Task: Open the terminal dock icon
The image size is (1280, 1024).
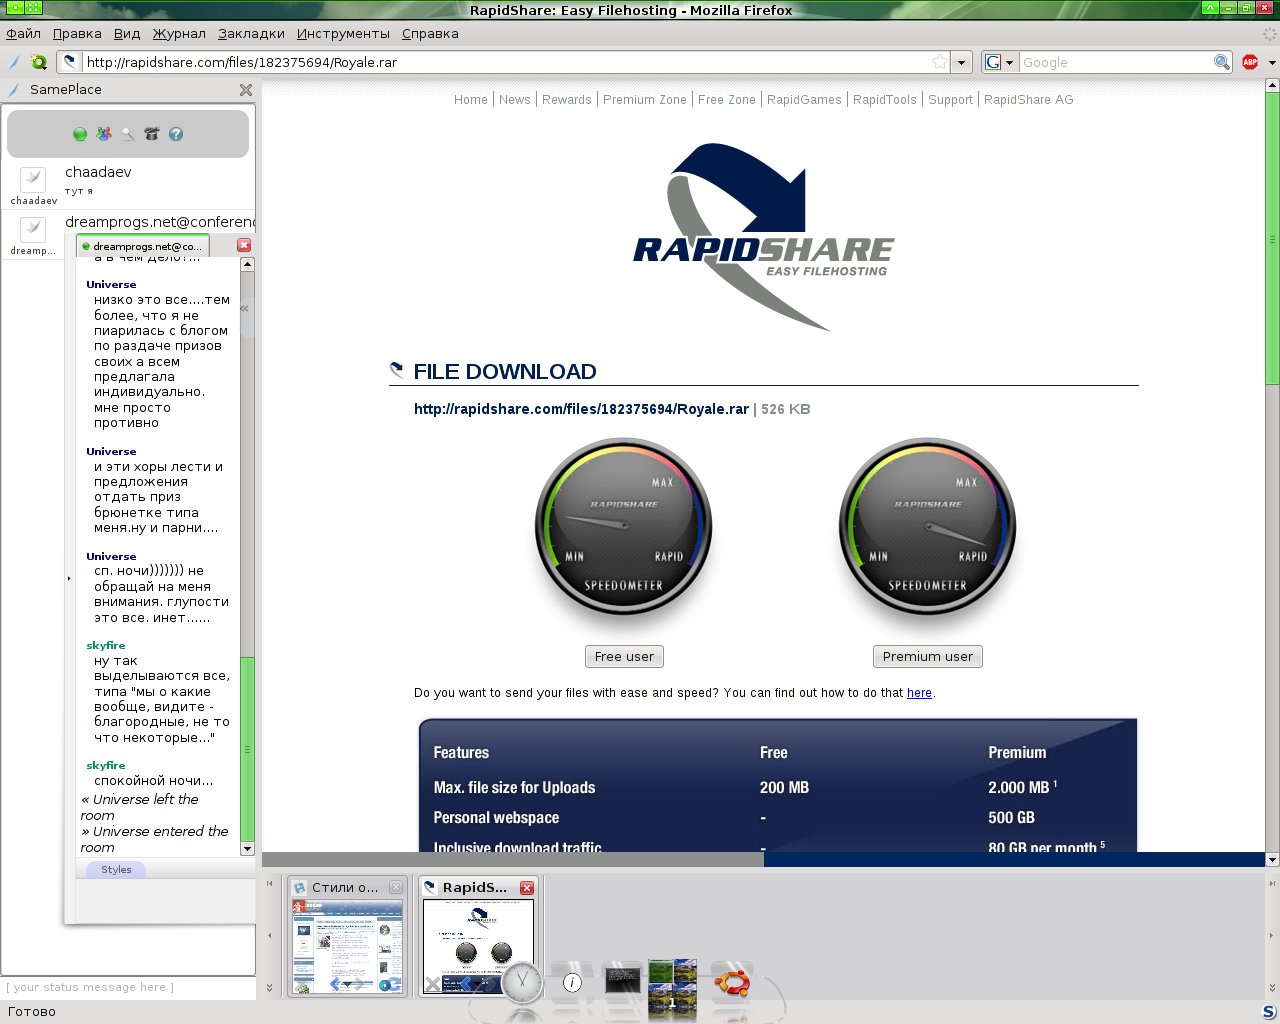Action: pos(623,981)
